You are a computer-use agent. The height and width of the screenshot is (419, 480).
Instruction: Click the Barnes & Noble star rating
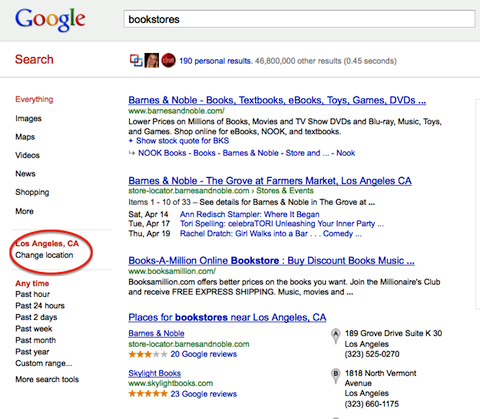pos(148,354)
